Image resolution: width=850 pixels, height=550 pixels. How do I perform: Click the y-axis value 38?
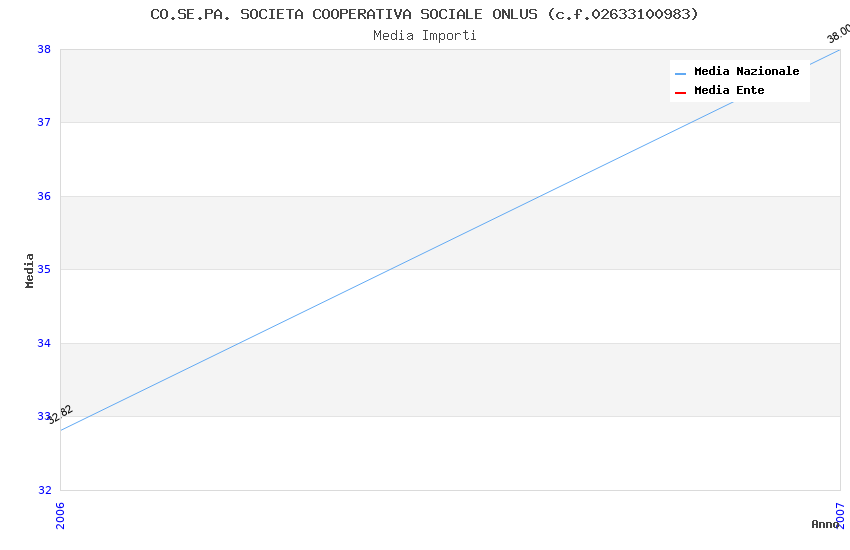(x=44, y=49)
